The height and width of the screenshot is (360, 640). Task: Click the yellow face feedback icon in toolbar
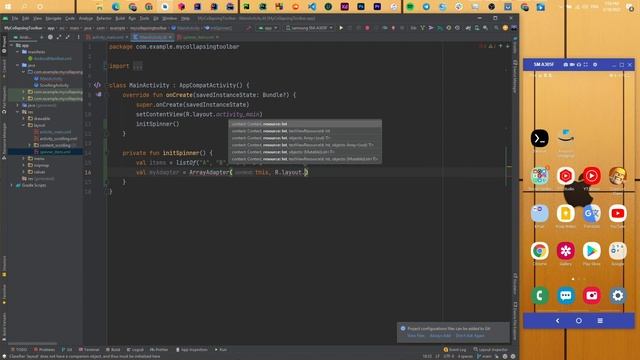click(505, 28)
